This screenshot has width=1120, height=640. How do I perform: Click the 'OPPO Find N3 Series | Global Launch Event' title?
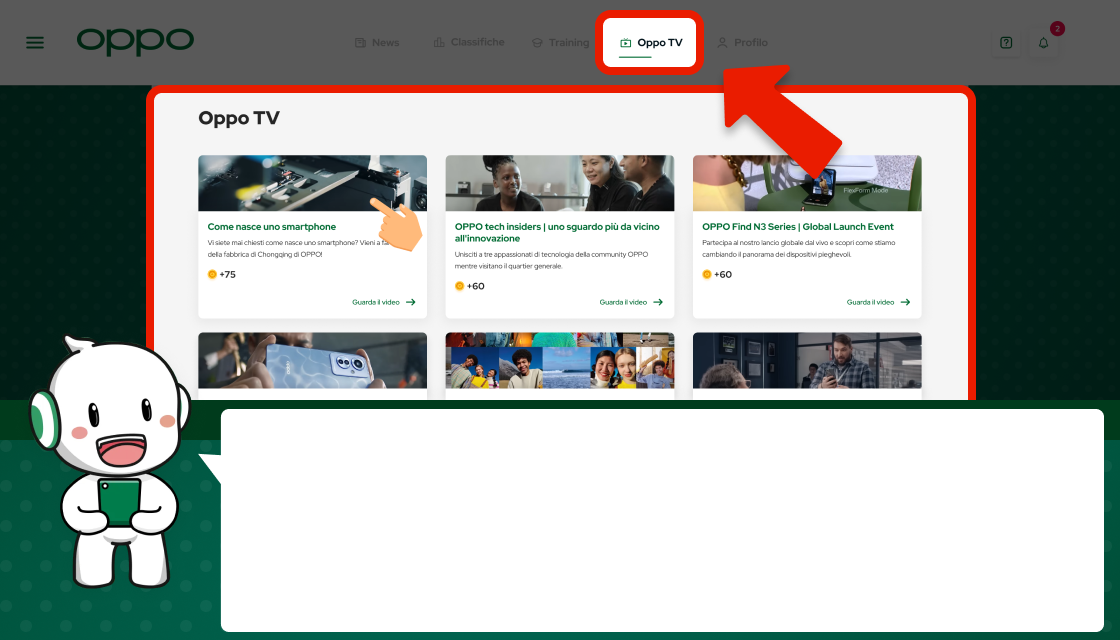click(797, 227)
